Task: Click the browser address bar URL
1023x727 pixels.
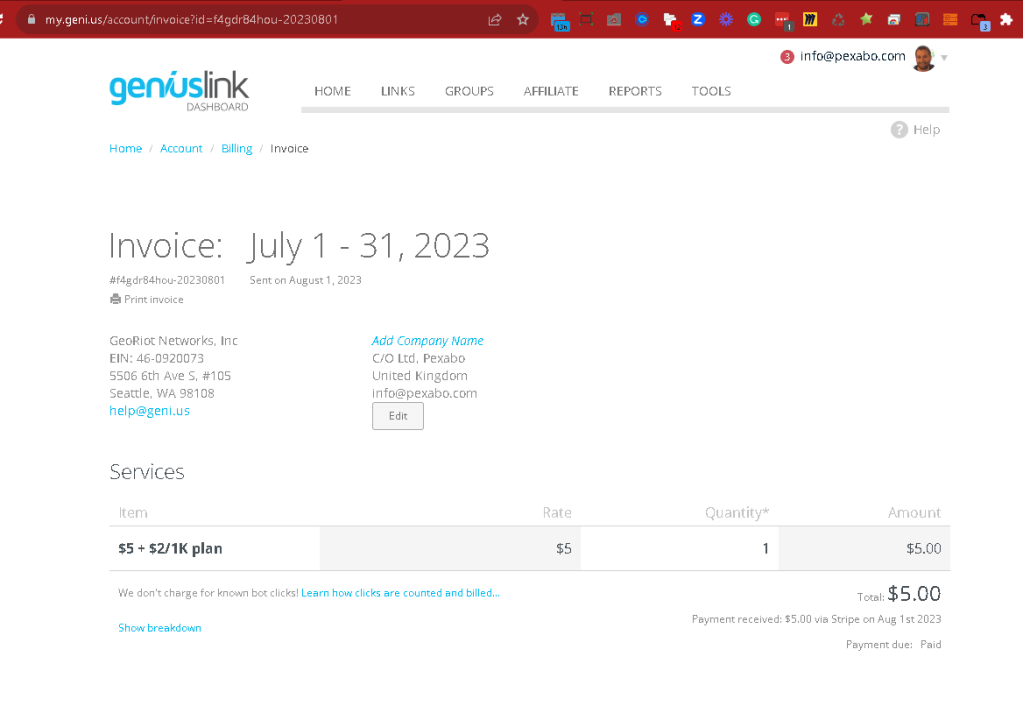Action: [x=192, y=20]
